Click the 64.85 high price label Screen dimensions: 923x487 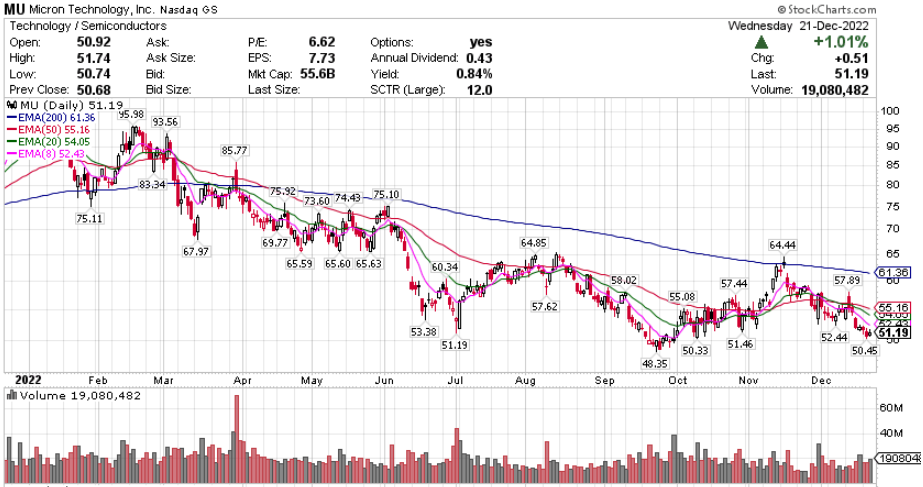coord(533,243)
